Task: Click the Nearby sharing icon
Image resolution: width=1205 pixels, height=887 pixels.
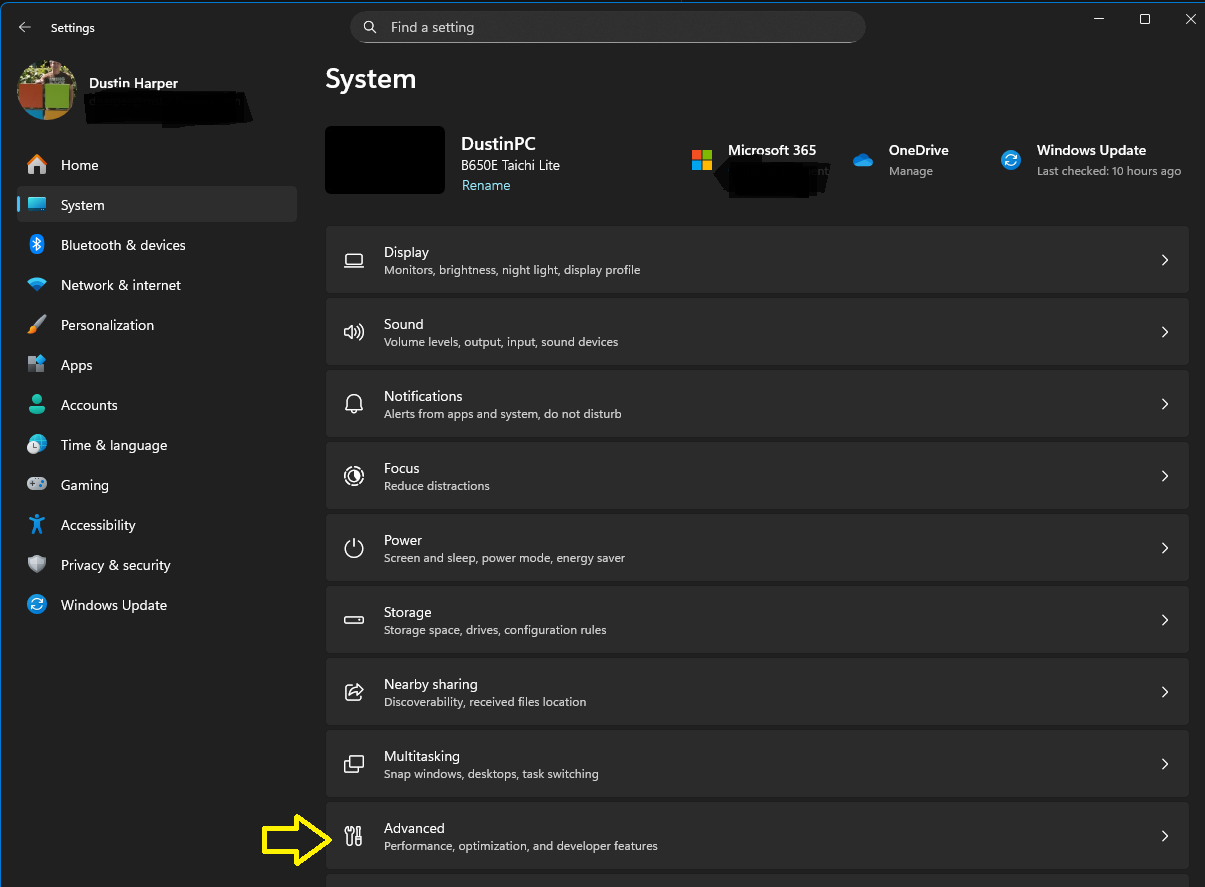Action: click(x=354, y=692)
